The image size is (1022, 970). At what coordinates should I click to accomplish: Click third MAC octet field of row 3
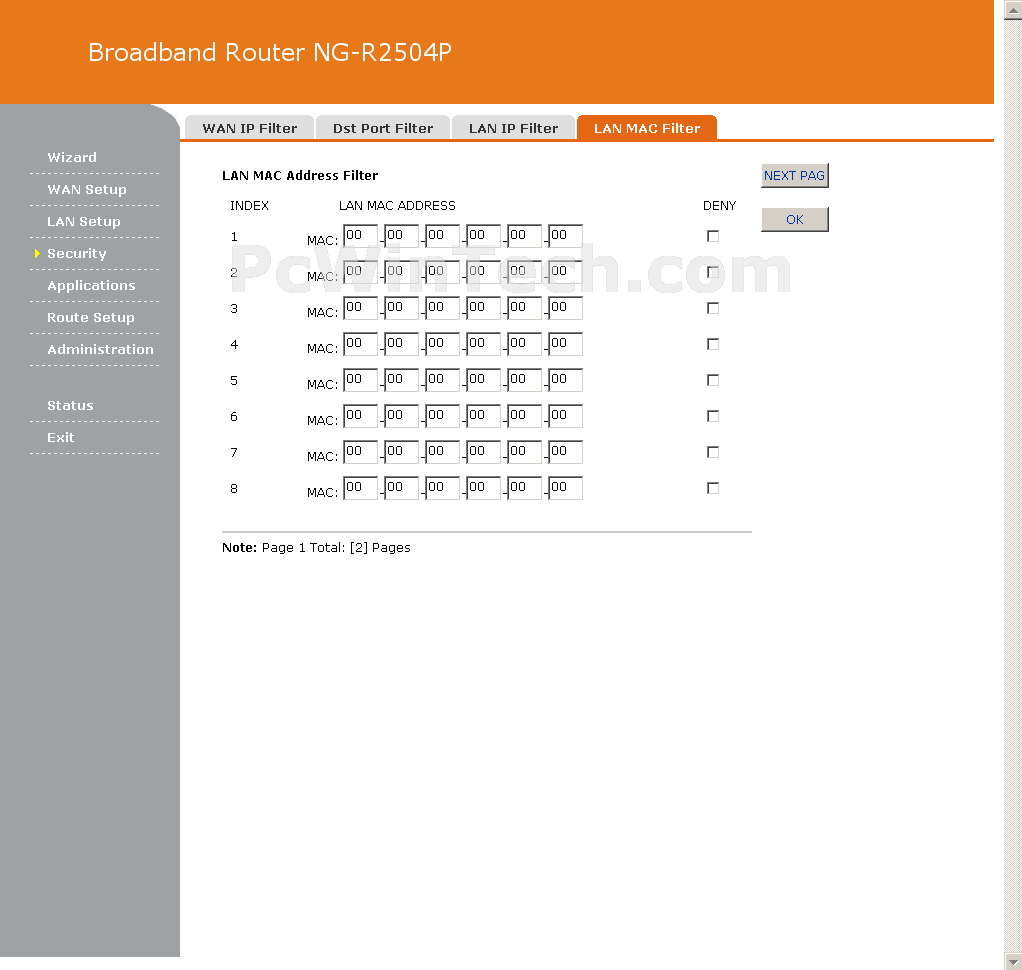(443, 307)
